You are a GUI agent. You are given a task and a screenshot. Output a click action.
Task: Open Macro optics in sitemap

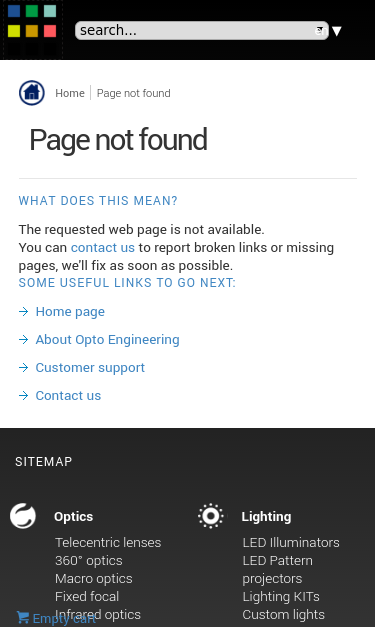94,579
